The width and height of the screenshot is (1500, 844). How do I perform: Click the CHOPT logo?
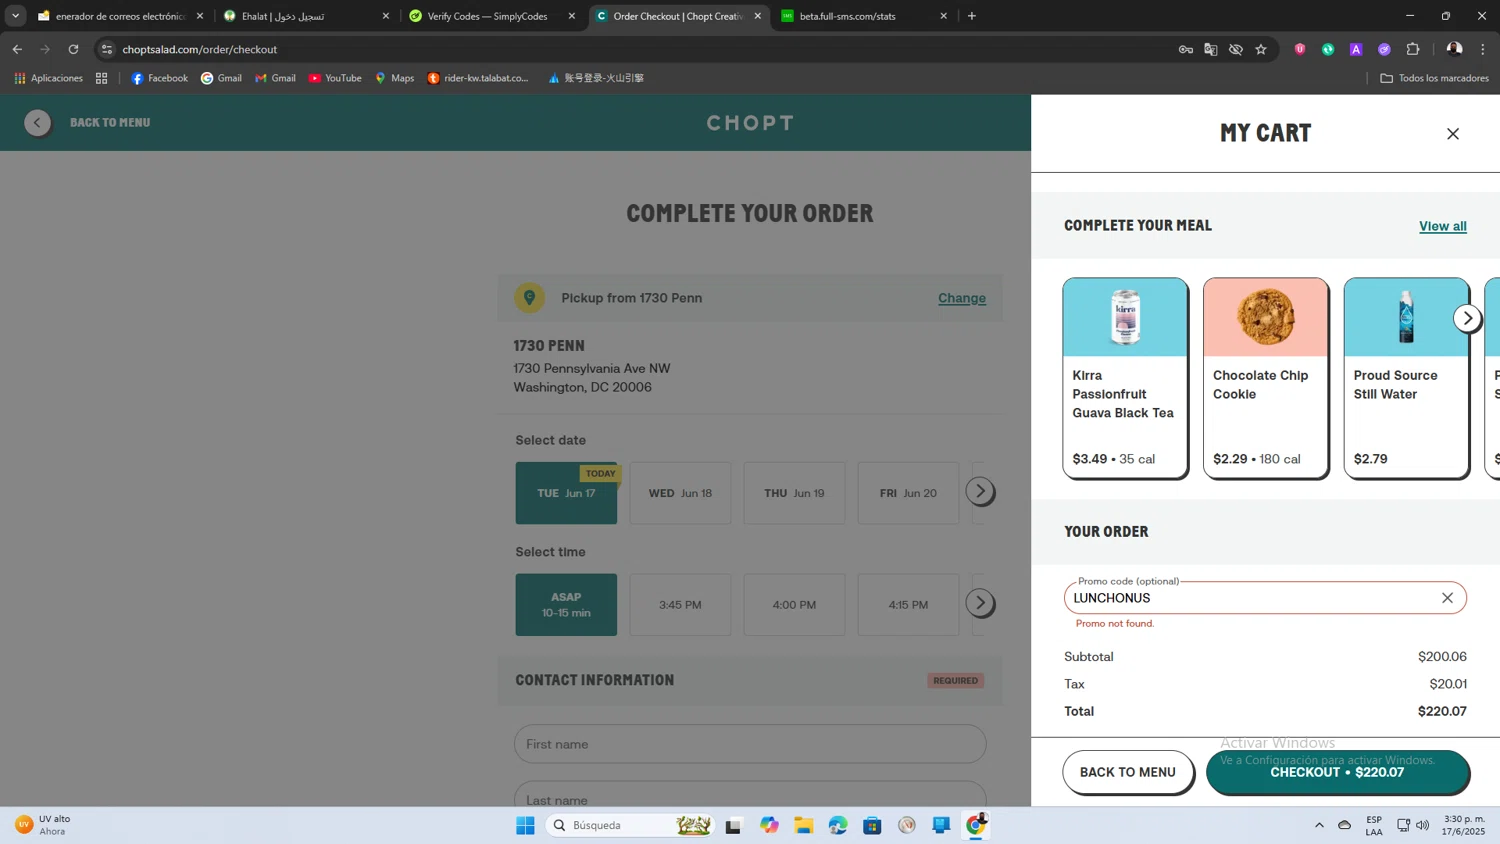coord(750,123)
